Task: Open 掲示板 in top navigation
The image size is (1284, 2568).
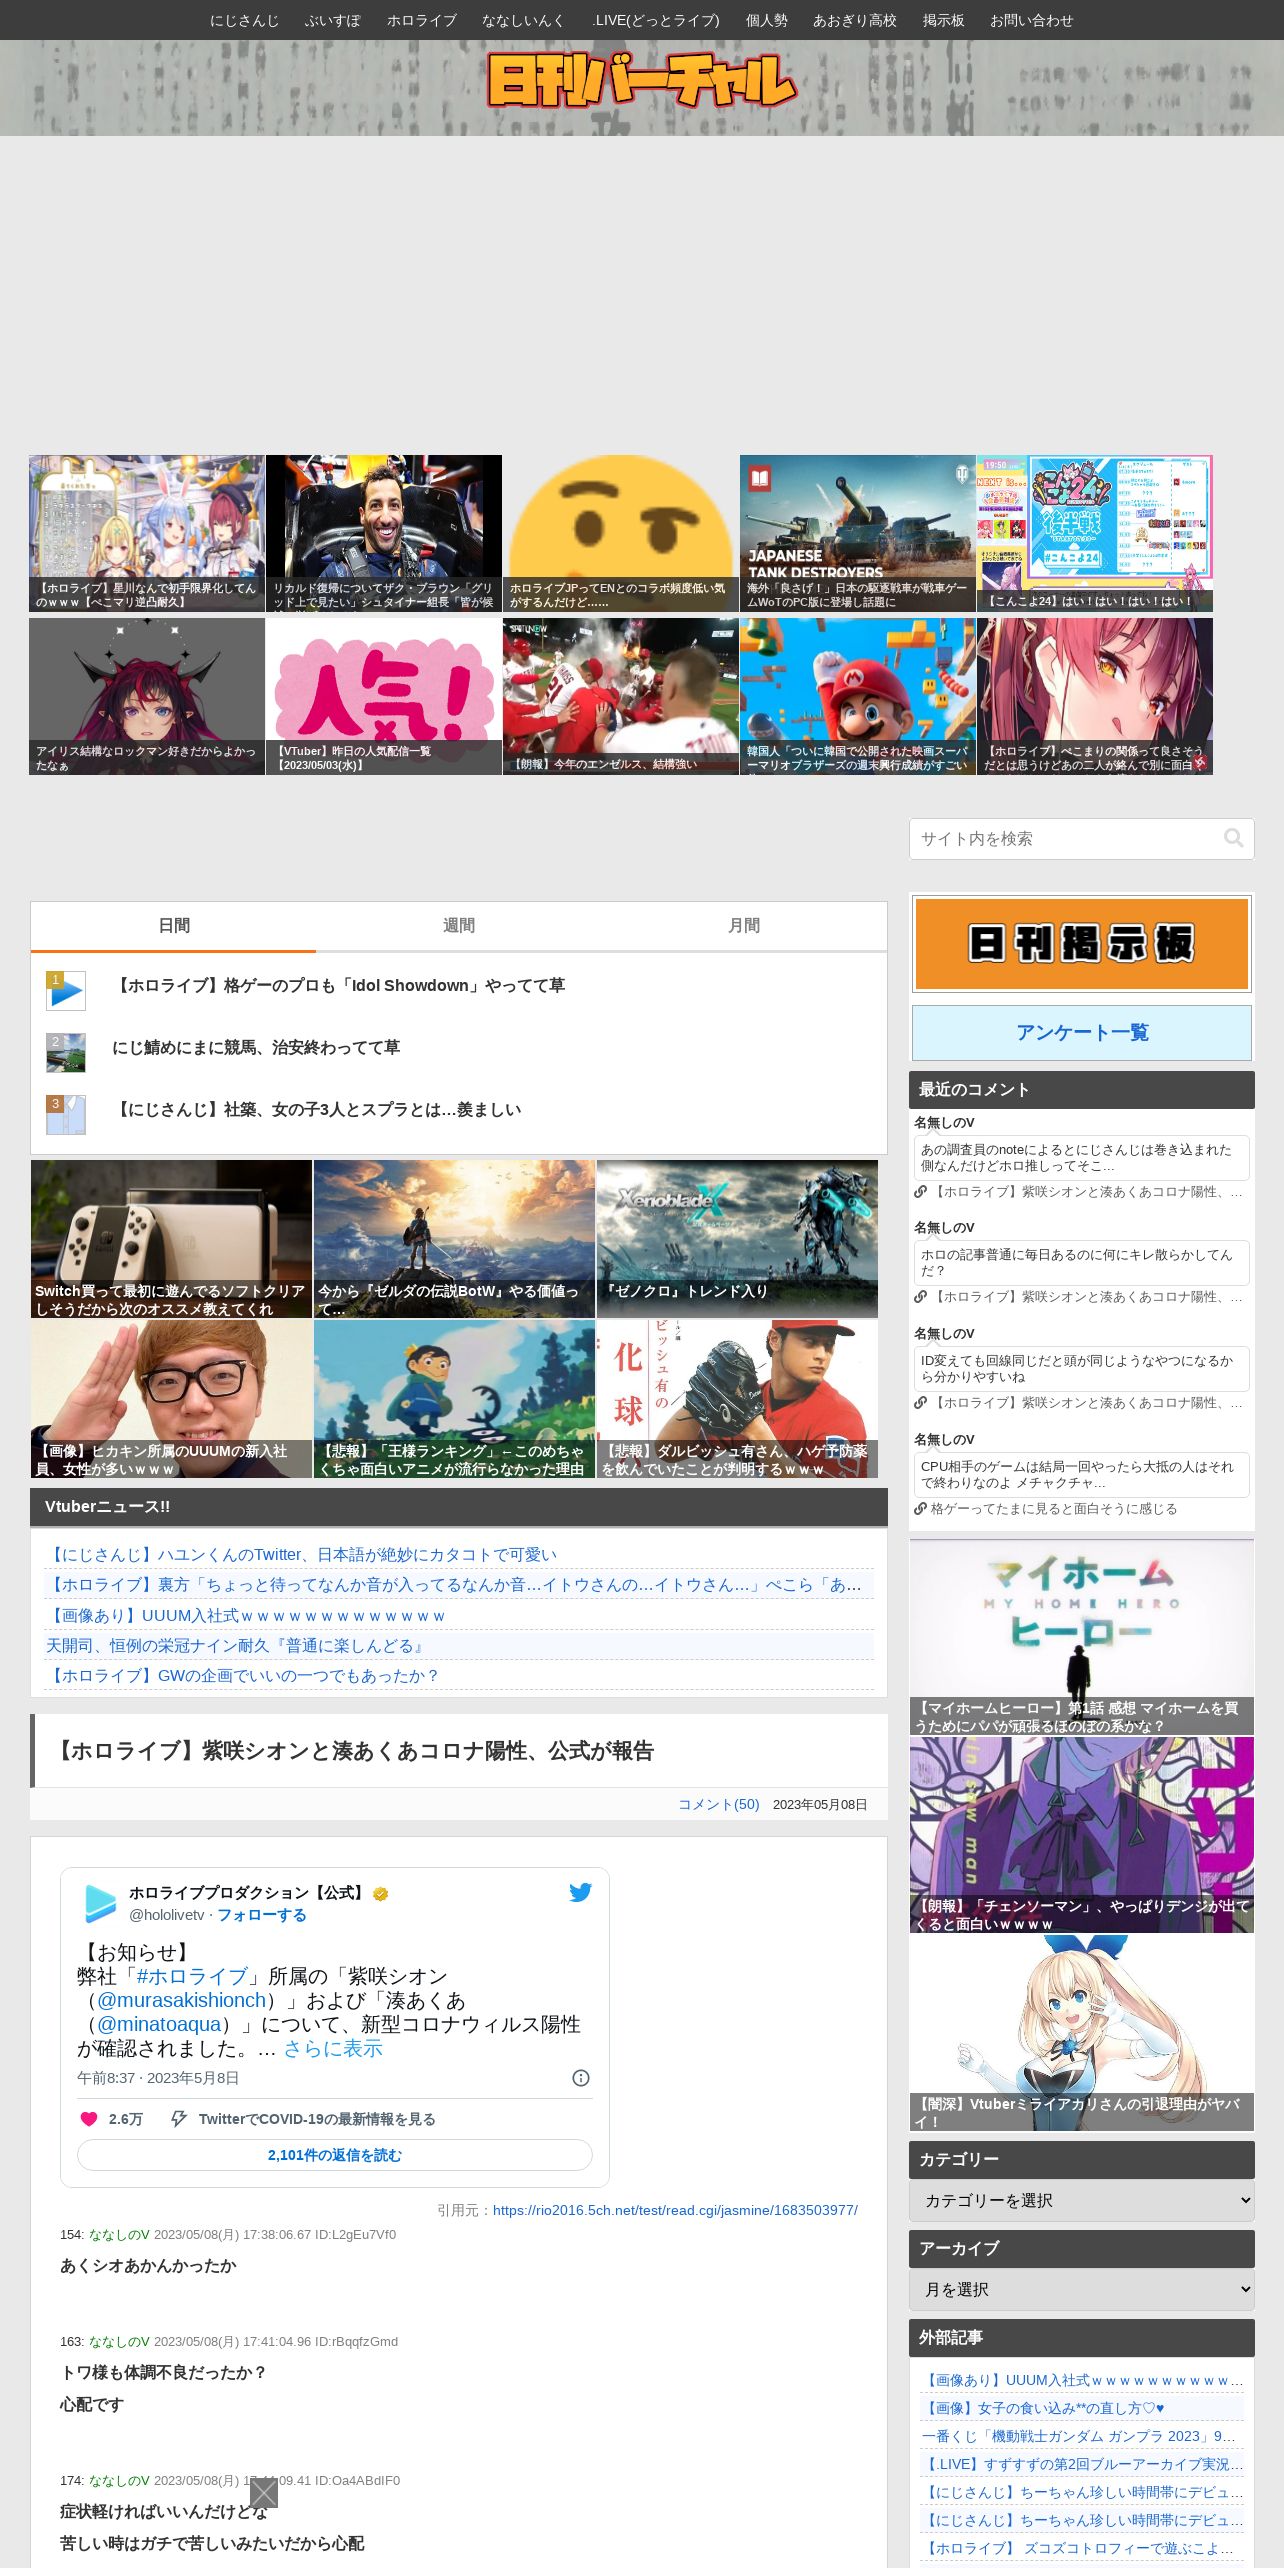Action: [x=944, y=20]
